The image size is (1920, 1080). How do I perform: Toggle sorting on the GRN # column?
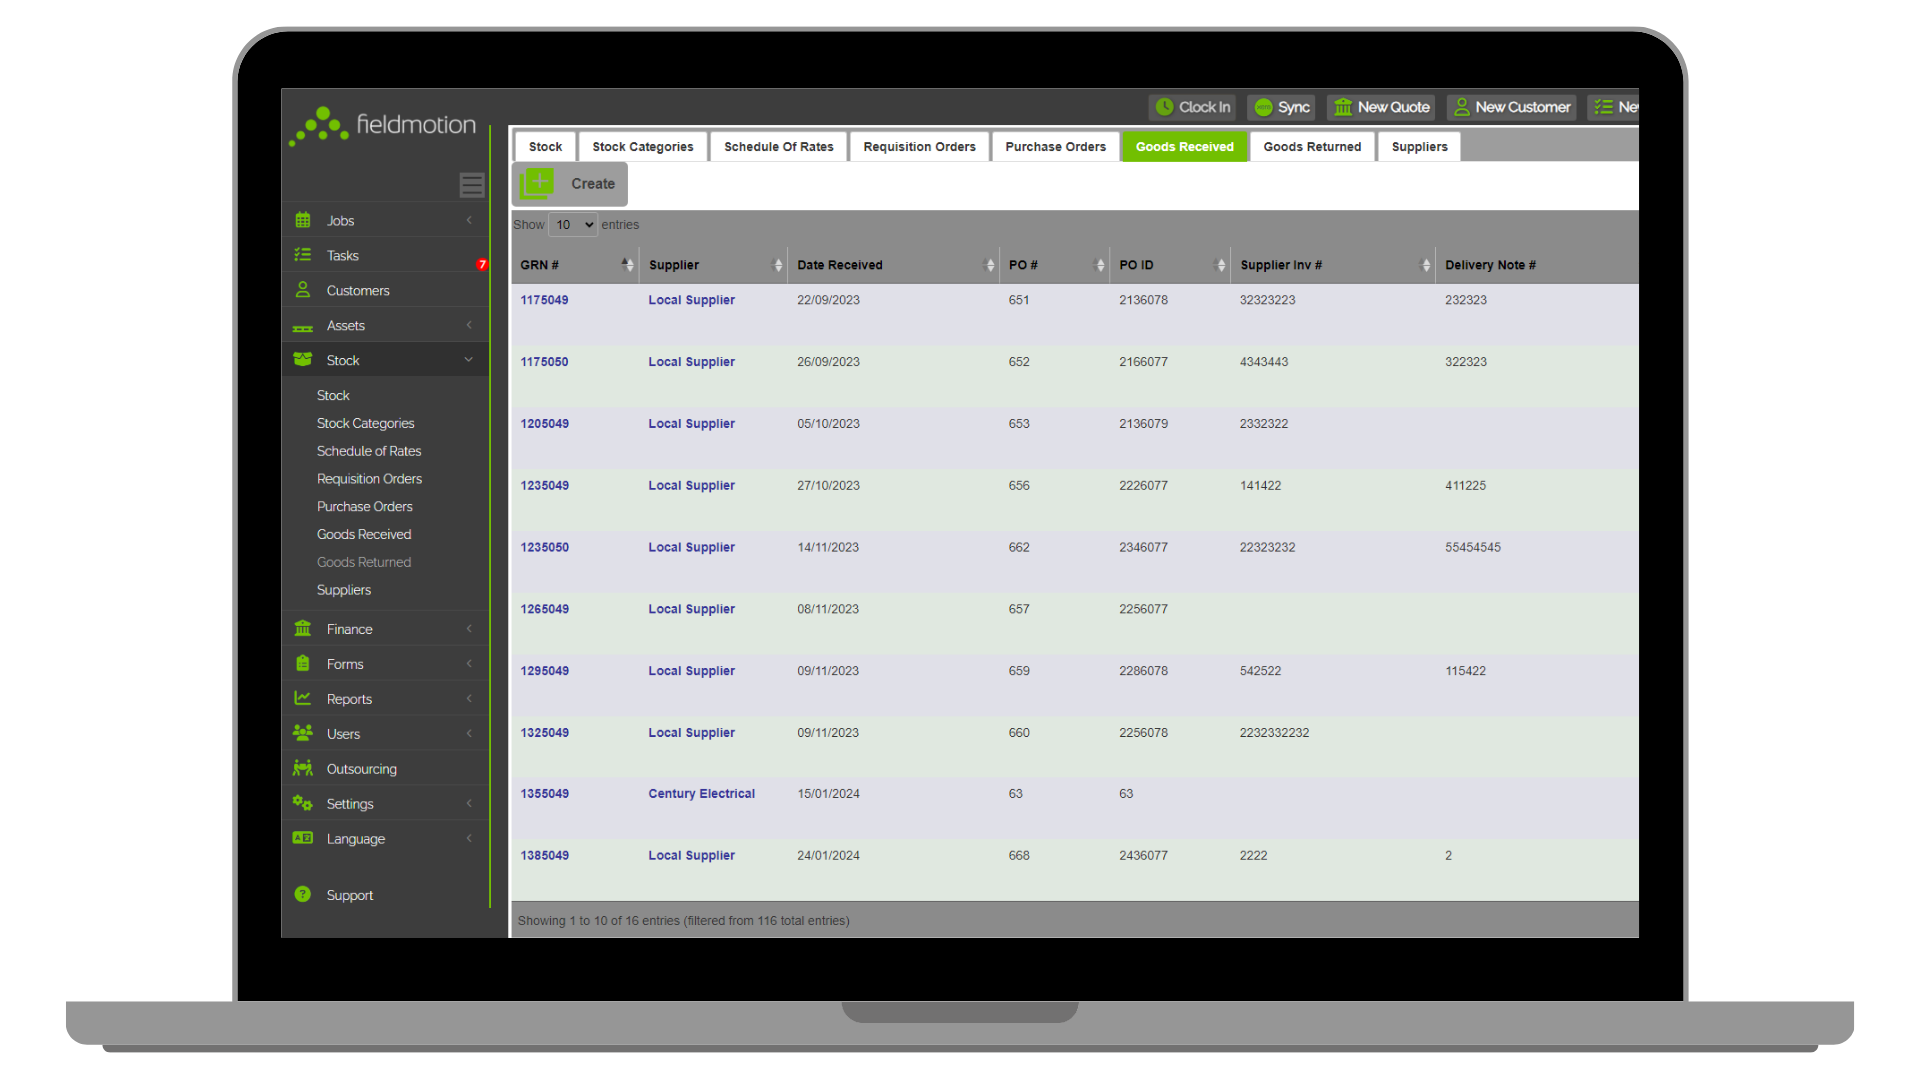coord(627,264)
